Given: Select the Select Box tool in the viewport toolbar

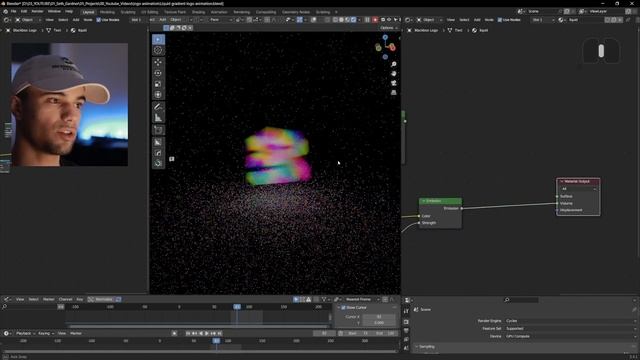Looking at the screenshot, I should 158,40.
